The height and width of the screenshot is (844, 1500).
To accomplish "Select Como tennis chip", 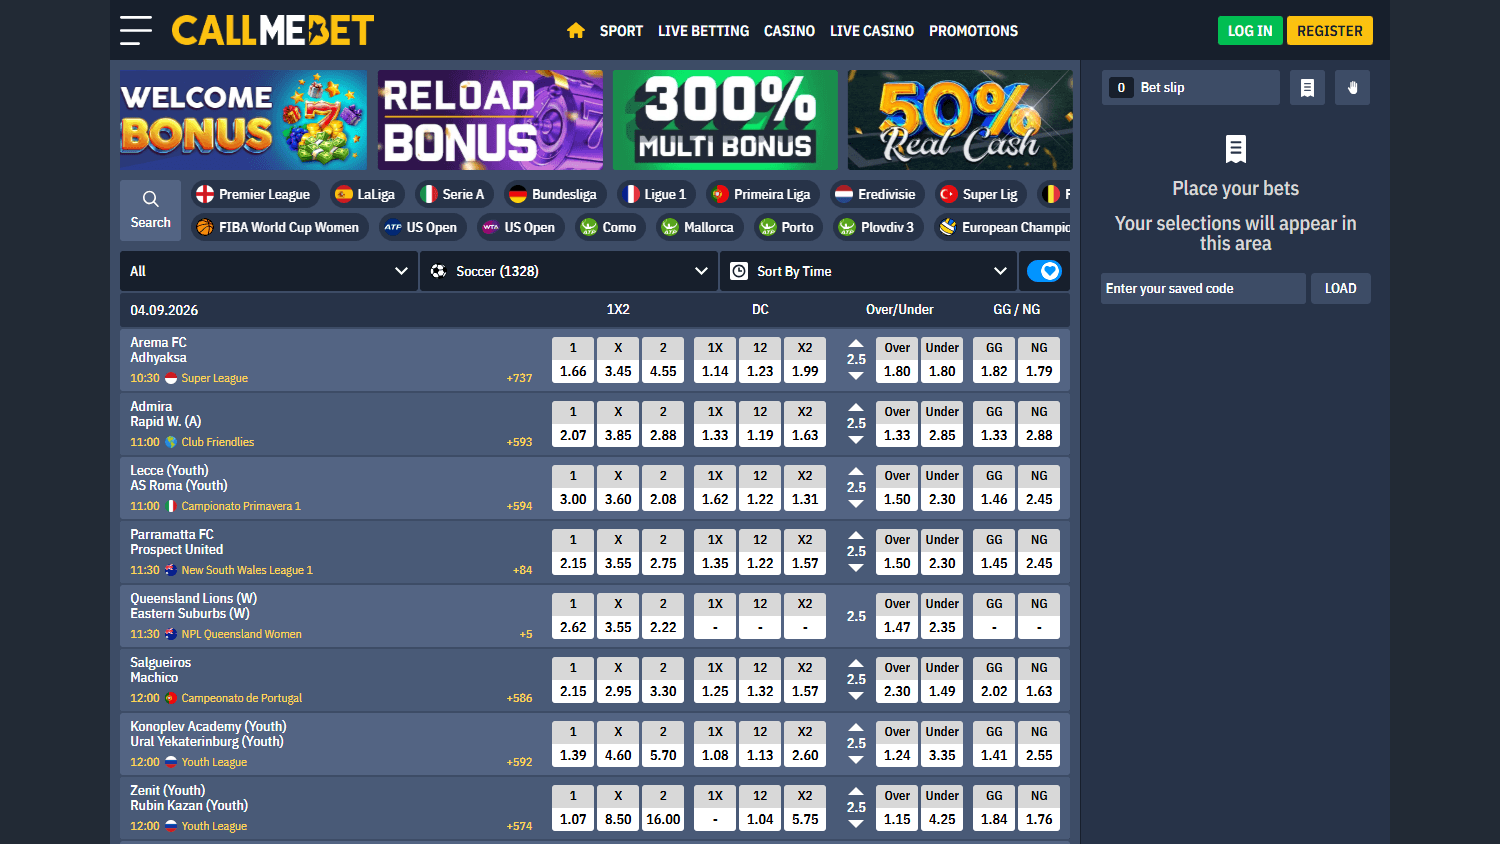I will 610,227.
